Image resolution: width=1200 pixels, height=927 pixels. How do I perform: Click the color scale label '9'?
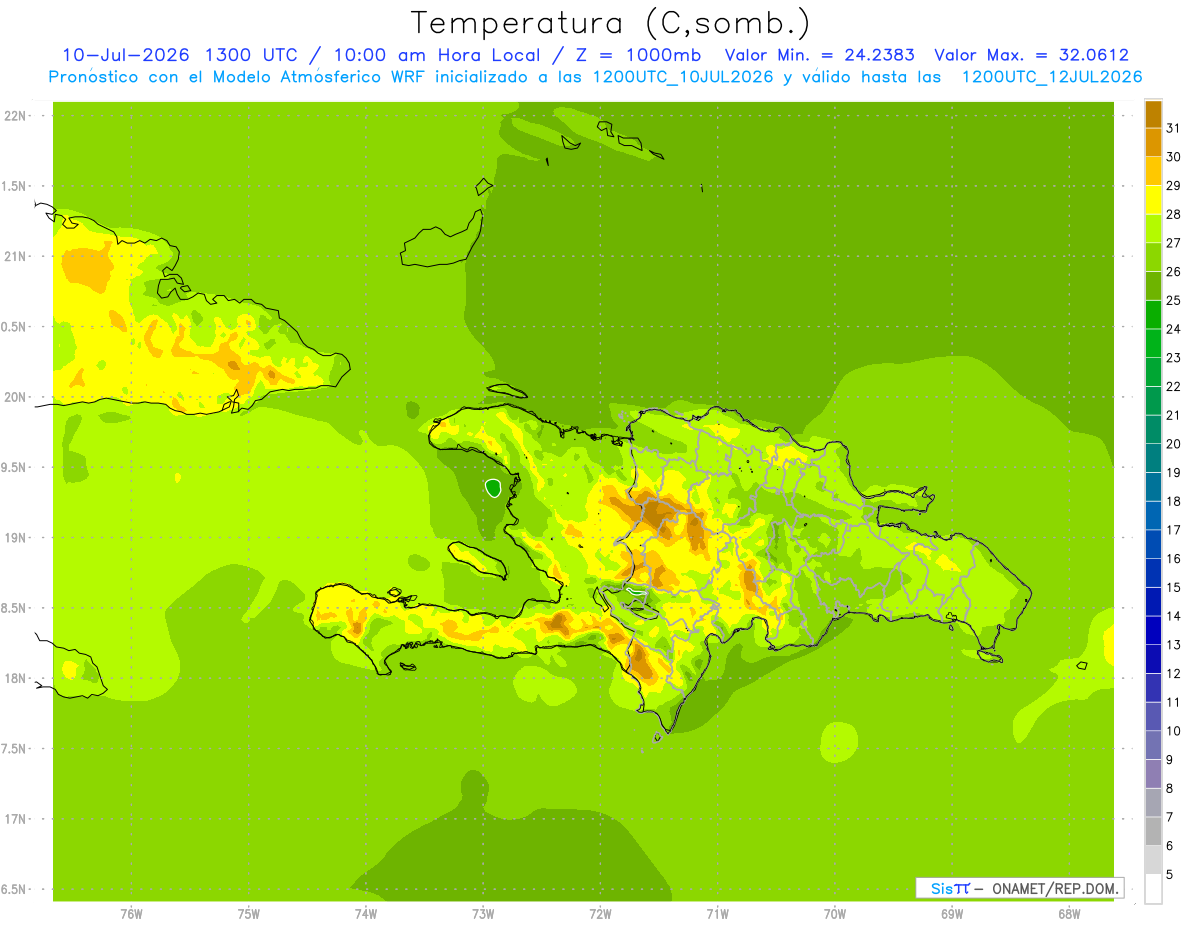[x=1170, y=760]
